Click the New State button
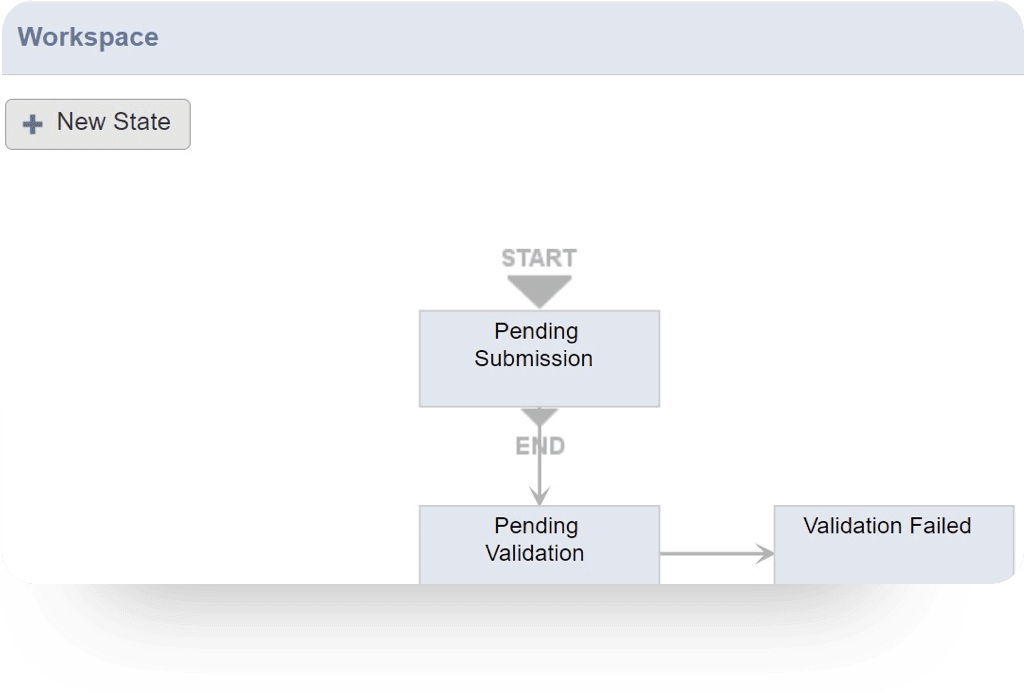This screenshot has height=692, width=1024. (x=98, y=124)
